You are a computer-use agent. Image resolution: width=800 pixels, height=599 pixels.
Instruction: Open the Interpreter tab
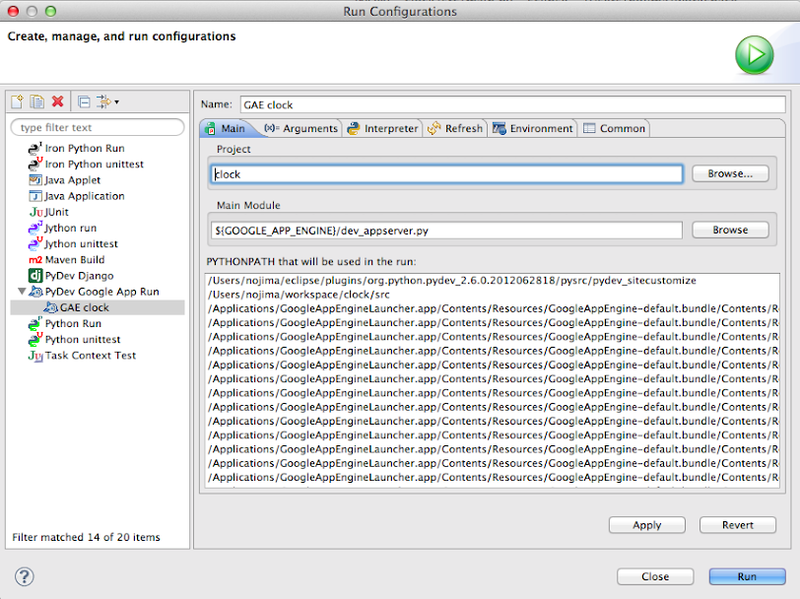point(382,129)
